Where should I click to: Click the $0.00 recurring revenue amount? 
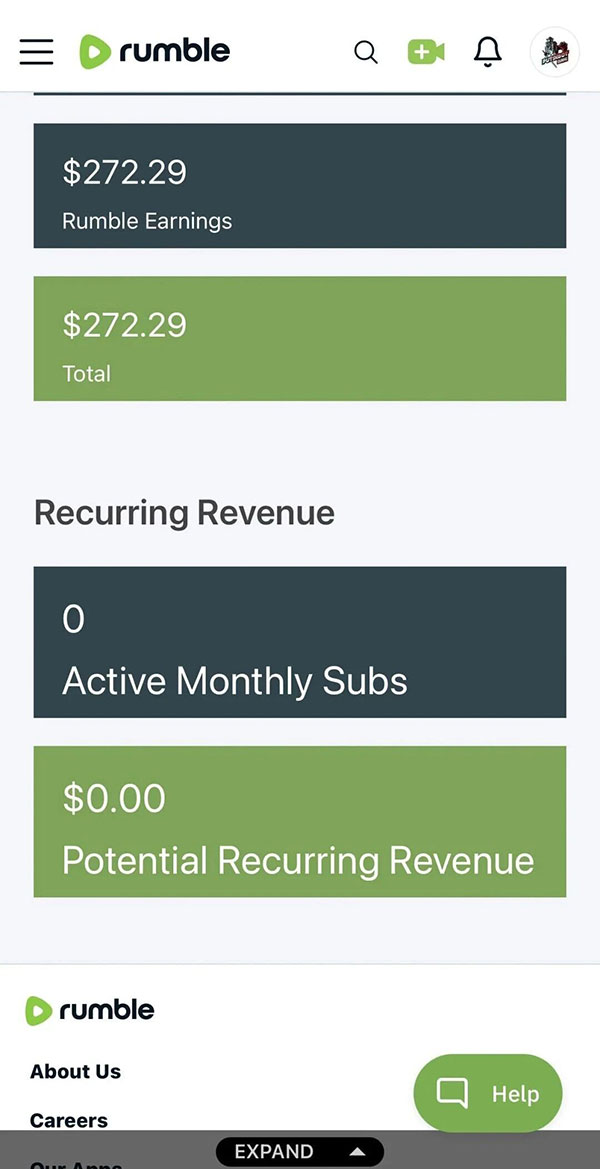click(114, 798)
